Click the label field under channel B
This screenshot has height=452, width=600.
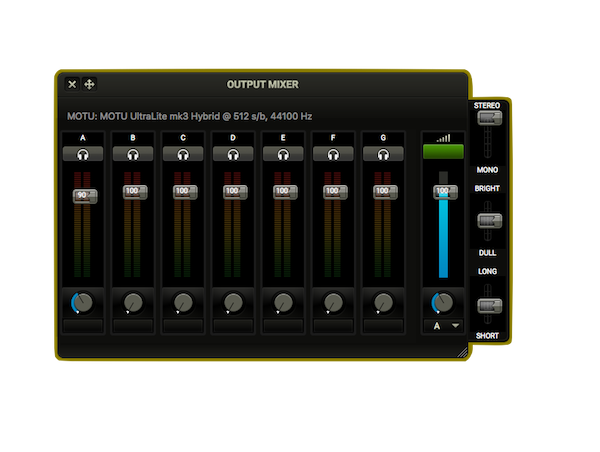click(133, 326)
